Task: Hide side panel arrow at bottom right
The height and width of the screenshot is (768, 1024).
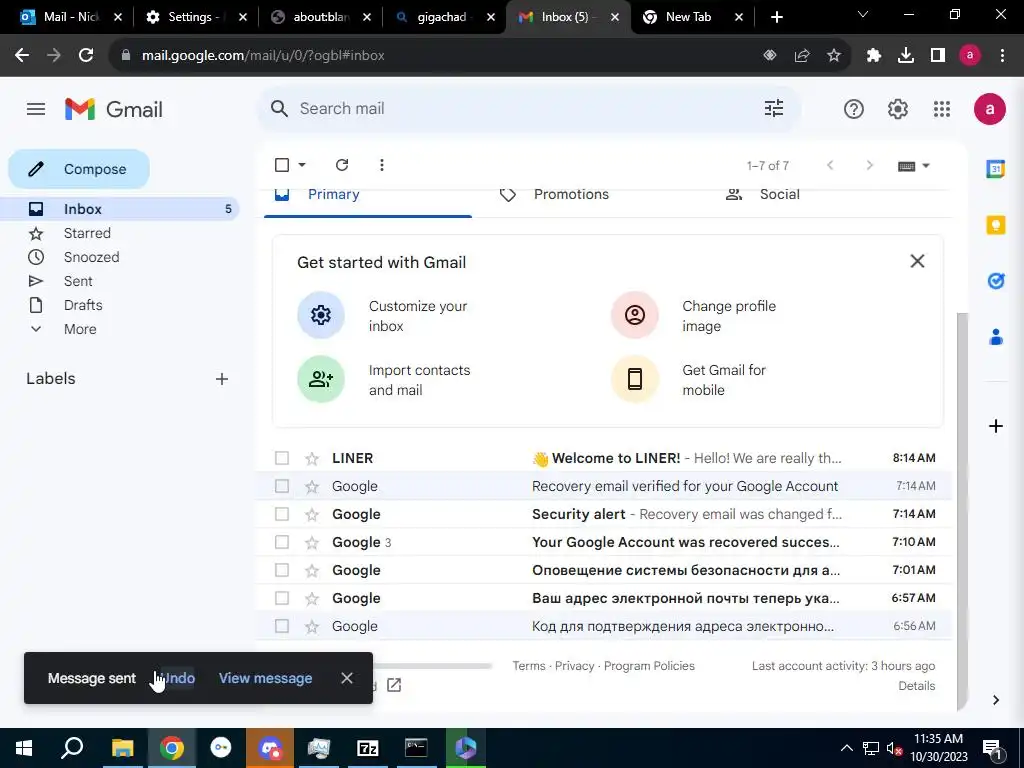Action: 995,700
